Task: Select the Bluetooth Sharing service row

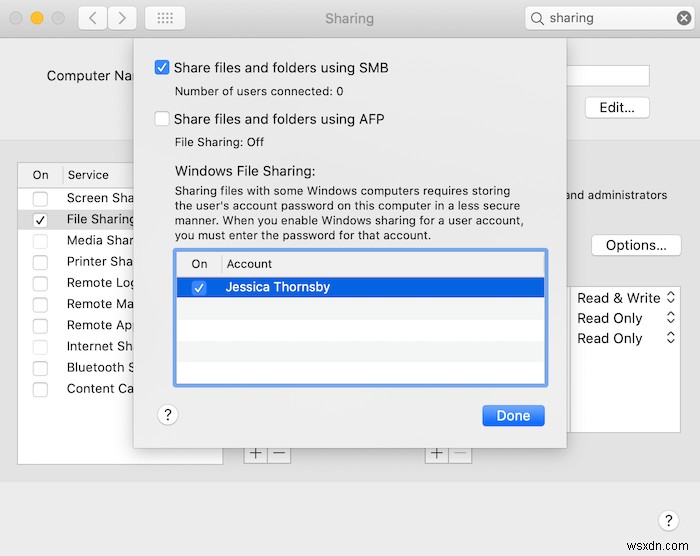Action: (76, 368)
